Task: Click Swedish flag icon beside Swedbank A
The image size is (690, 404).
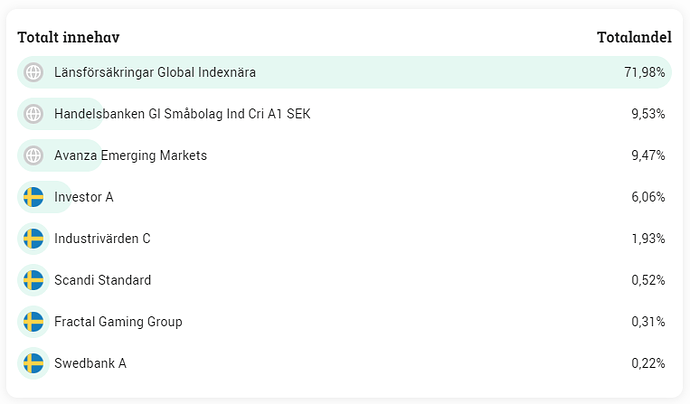Action: (33, 363)
